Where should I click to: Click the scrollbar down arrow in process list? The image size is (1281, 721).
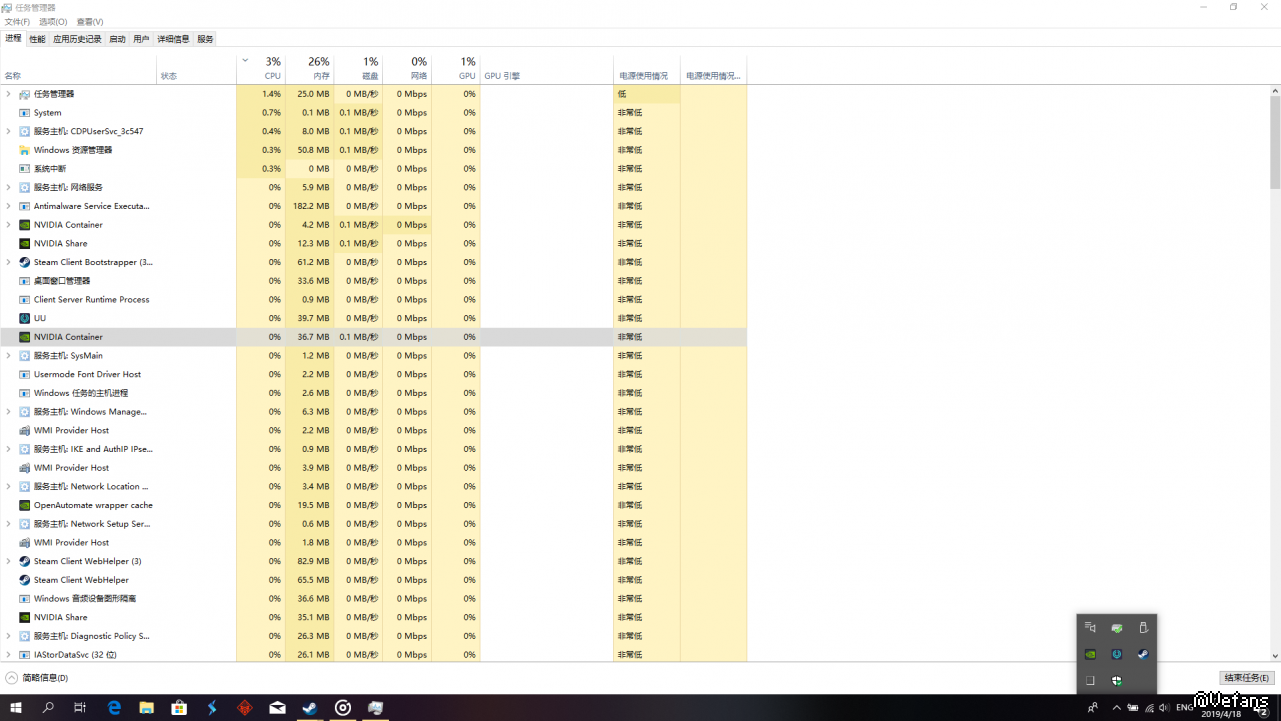[x=1275, y=656]
